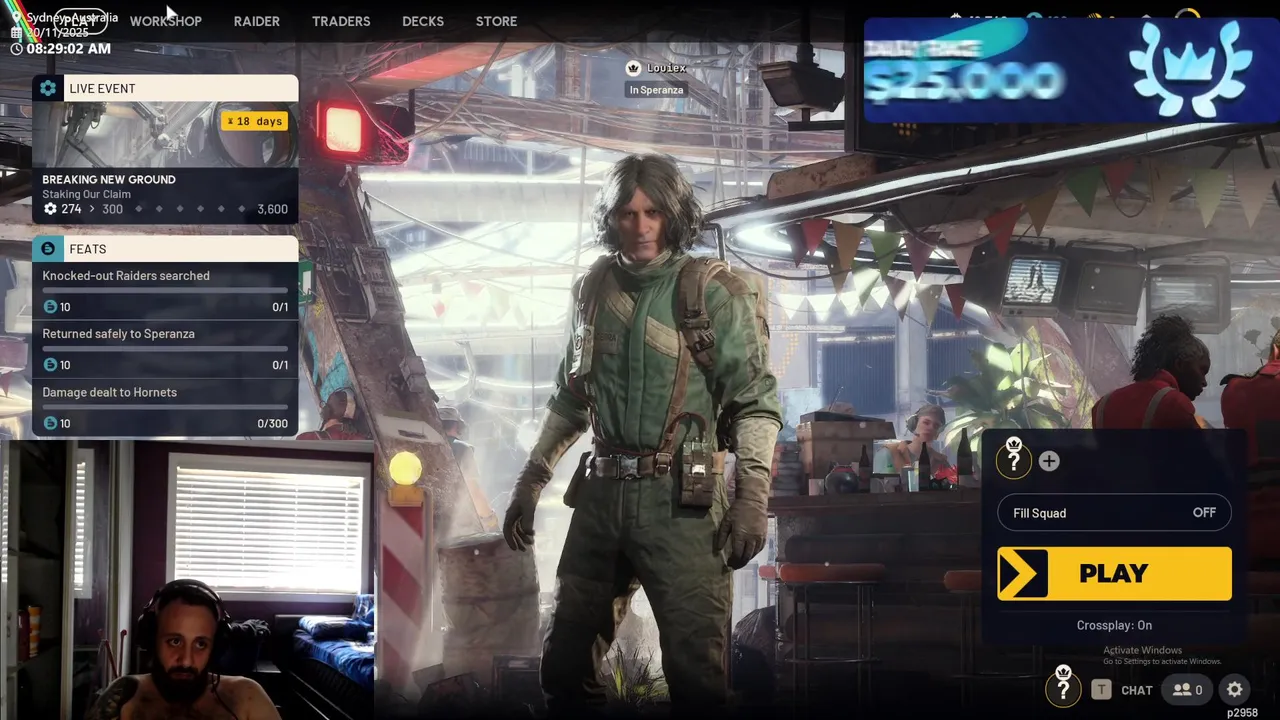Click the streamer webcam feed
Viewport: 1280px width, 720px height.
coord(187,582)
